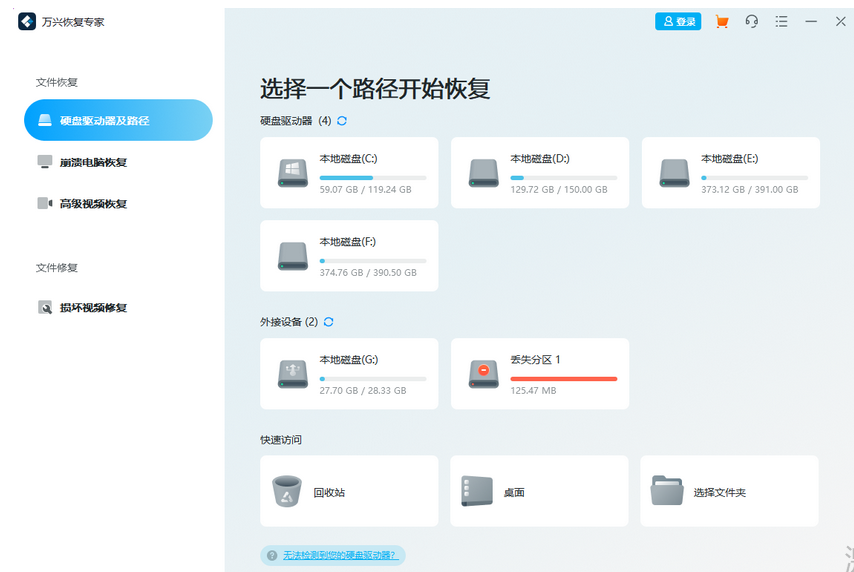Click the 文件修复 sidebar heading
The image size is (854, 572).
[x=57, y=267]
